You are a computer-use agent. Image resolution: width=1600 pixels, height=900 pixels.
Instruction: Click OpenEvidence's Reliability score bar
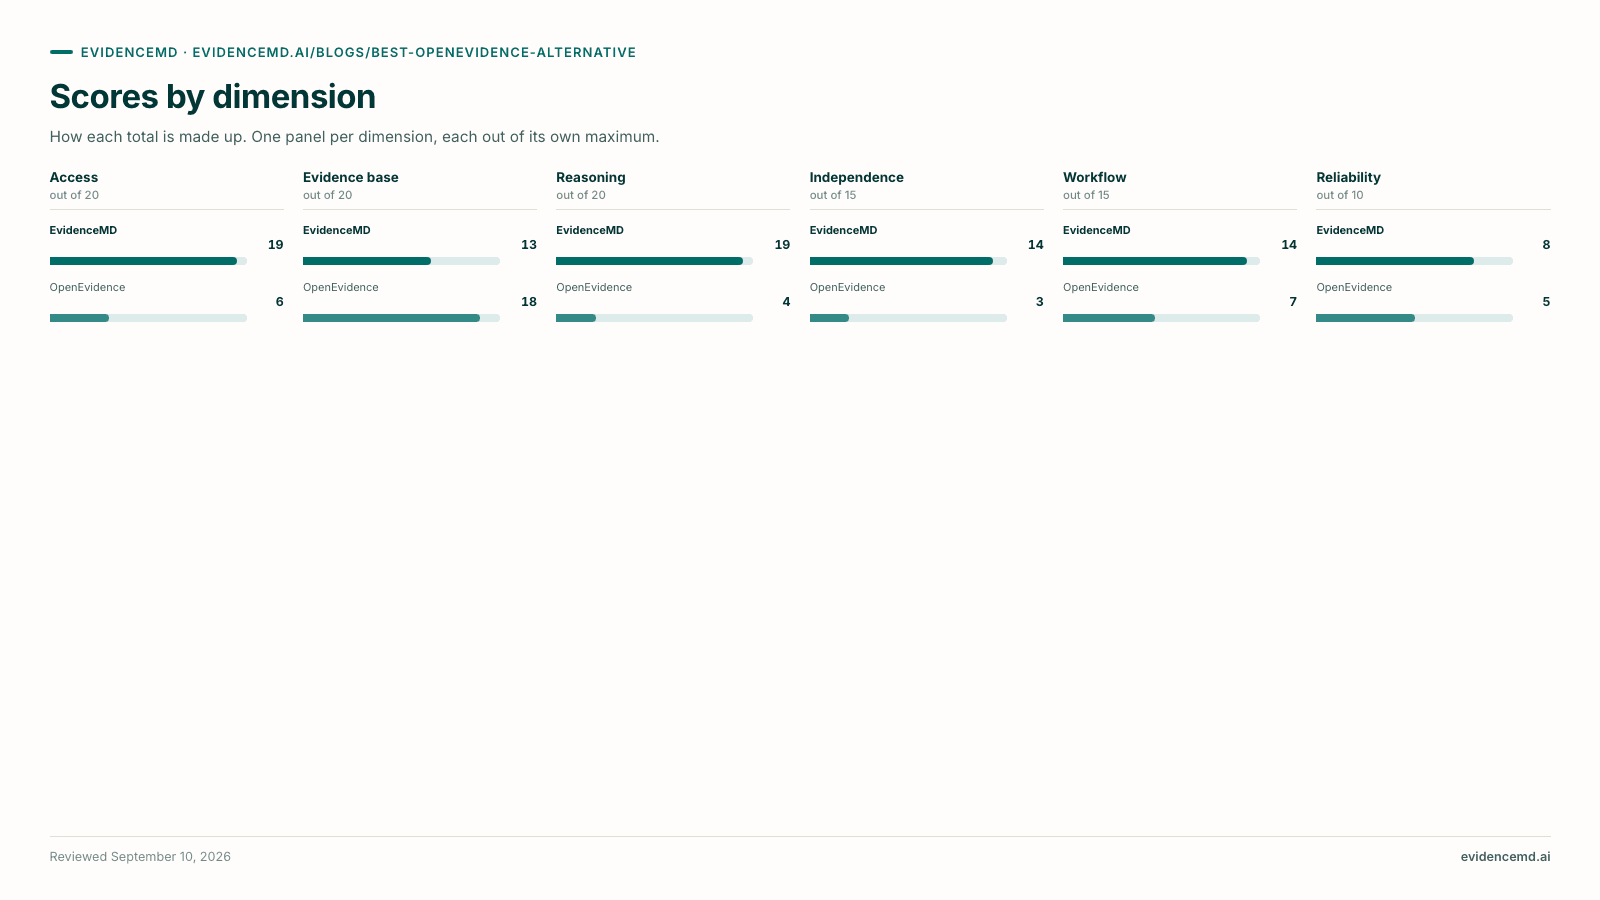pyautogui.click(x=1414, y=318)
